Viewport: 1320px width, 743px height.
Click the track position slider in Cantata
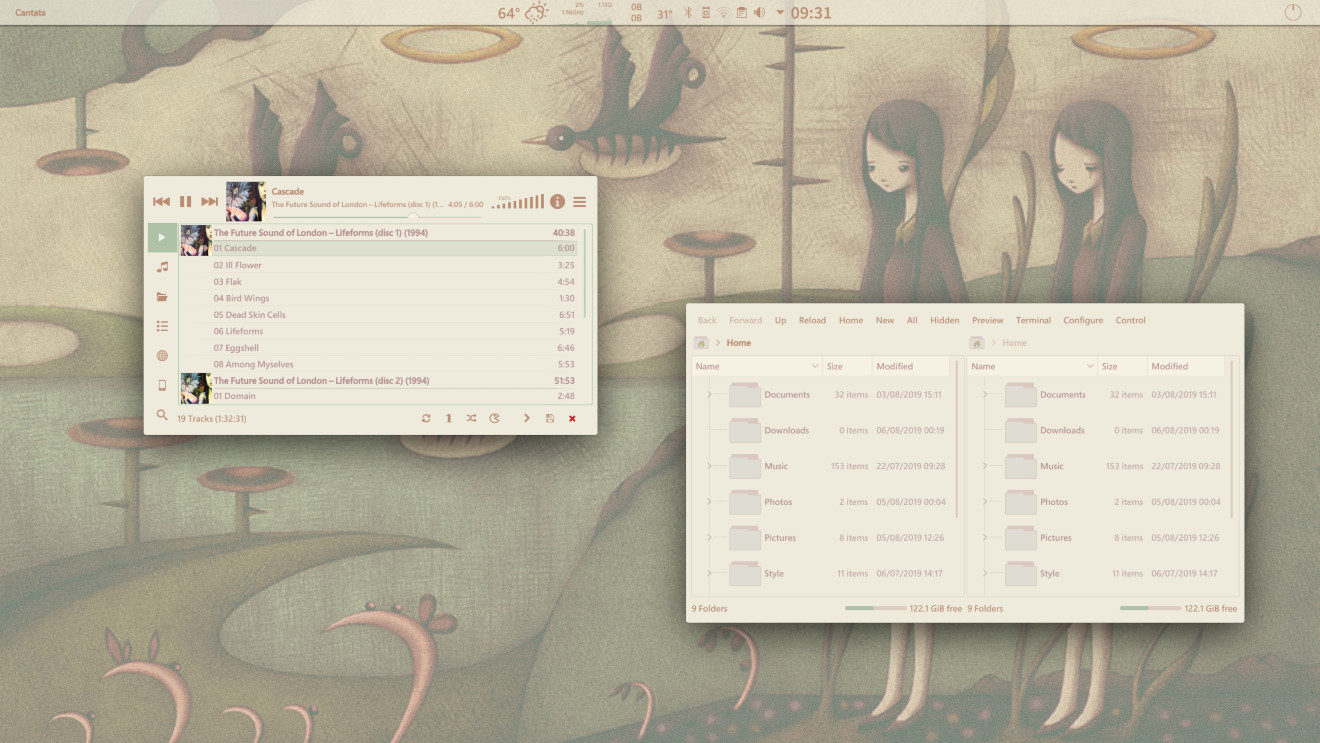377,216
